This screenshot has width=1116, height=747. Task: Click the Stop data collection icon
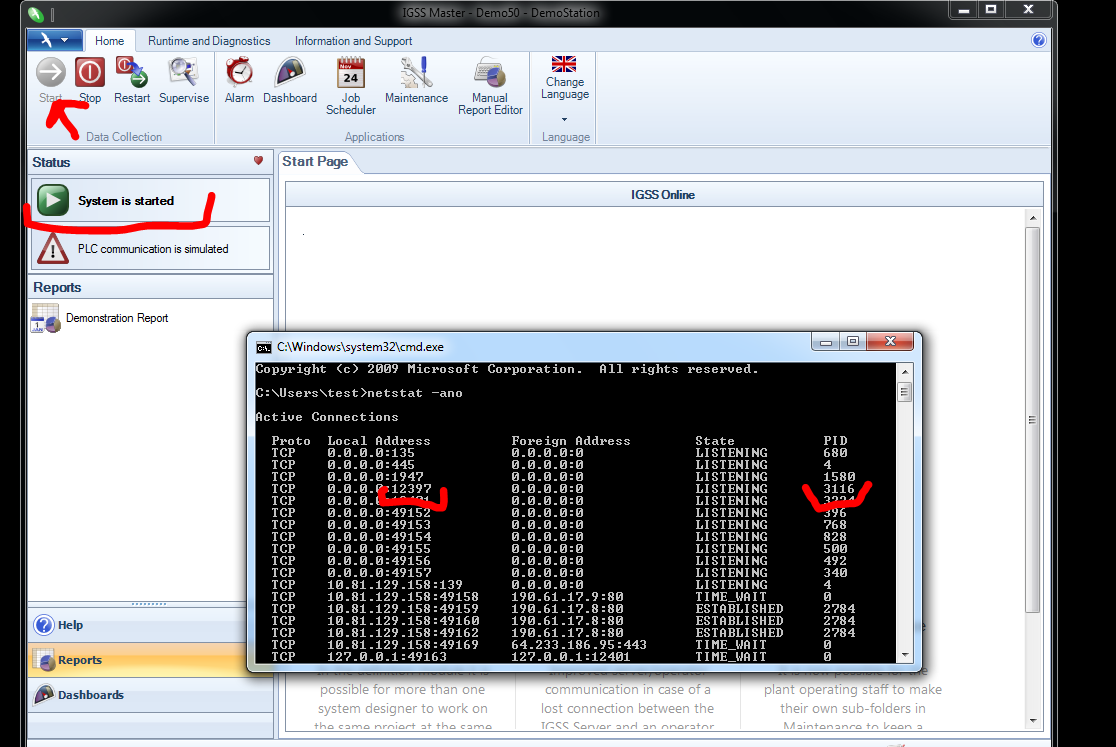(x=90, y=74)
